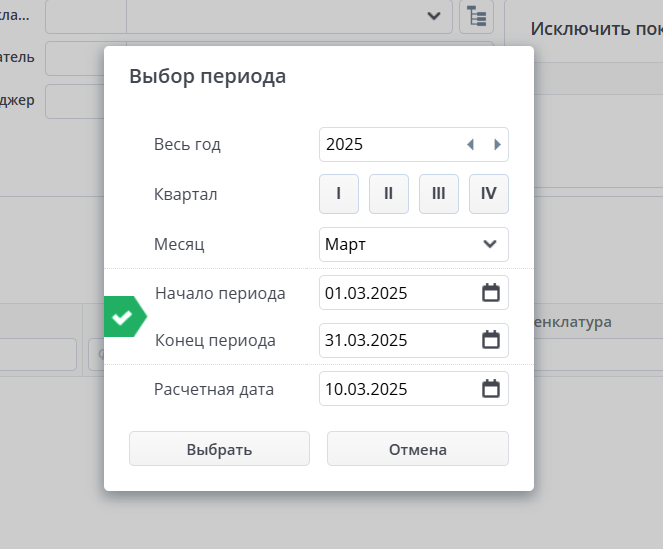Open calendar picker for Конец периода

click(490, 340)
